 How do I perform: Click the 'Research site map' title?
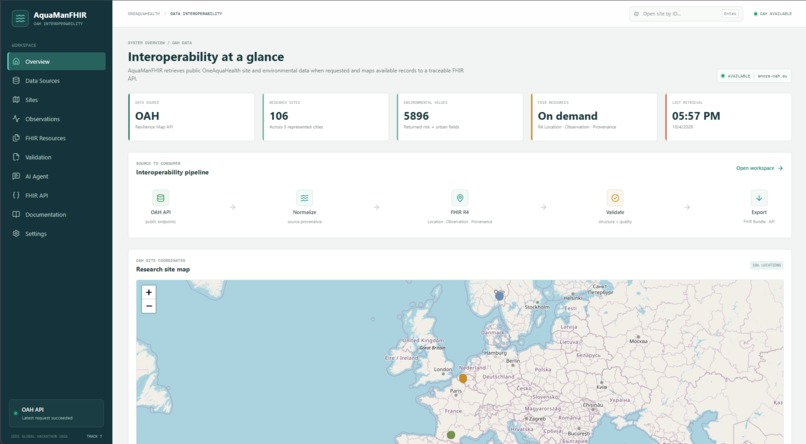coord(163,269)
